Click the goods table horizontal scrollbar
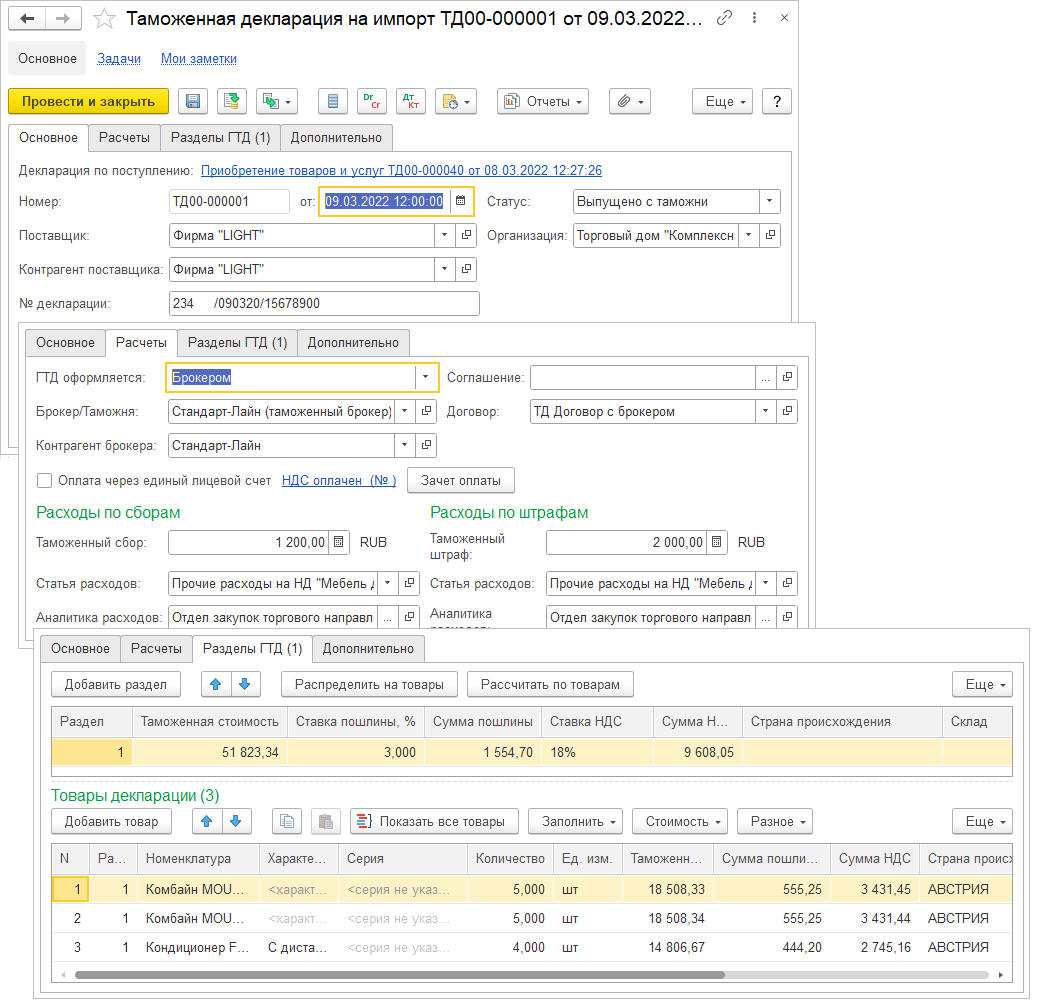 tap(400, 973)
